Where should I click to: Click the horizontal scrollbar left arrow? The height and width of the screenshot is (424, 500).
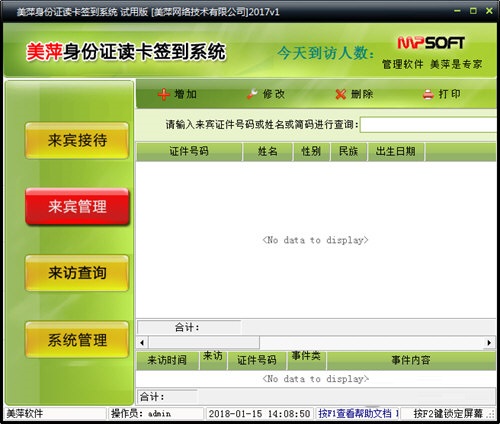142,343
